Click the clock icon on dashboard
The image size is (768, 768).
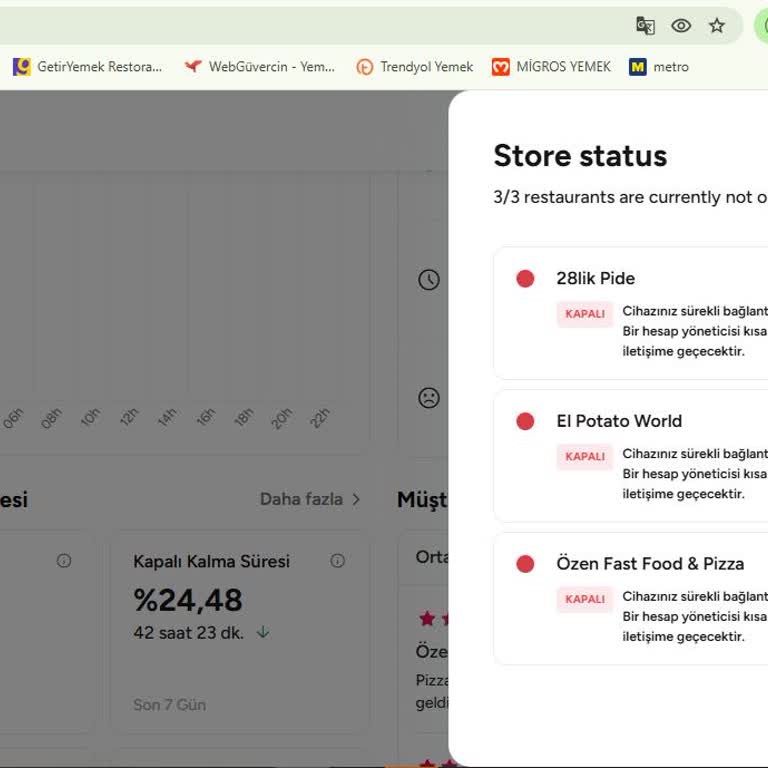tap(429, 280)
